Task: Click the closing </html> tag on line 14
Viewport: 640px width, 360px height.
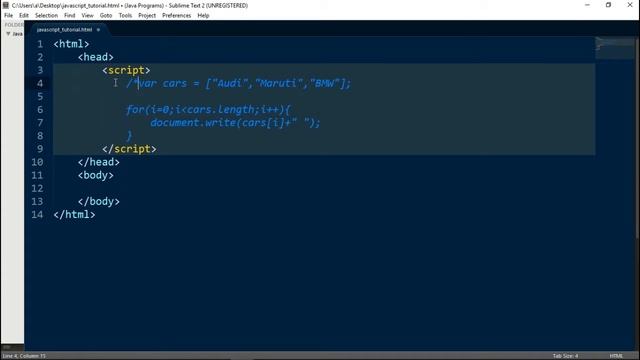Action: click(74, 215)
